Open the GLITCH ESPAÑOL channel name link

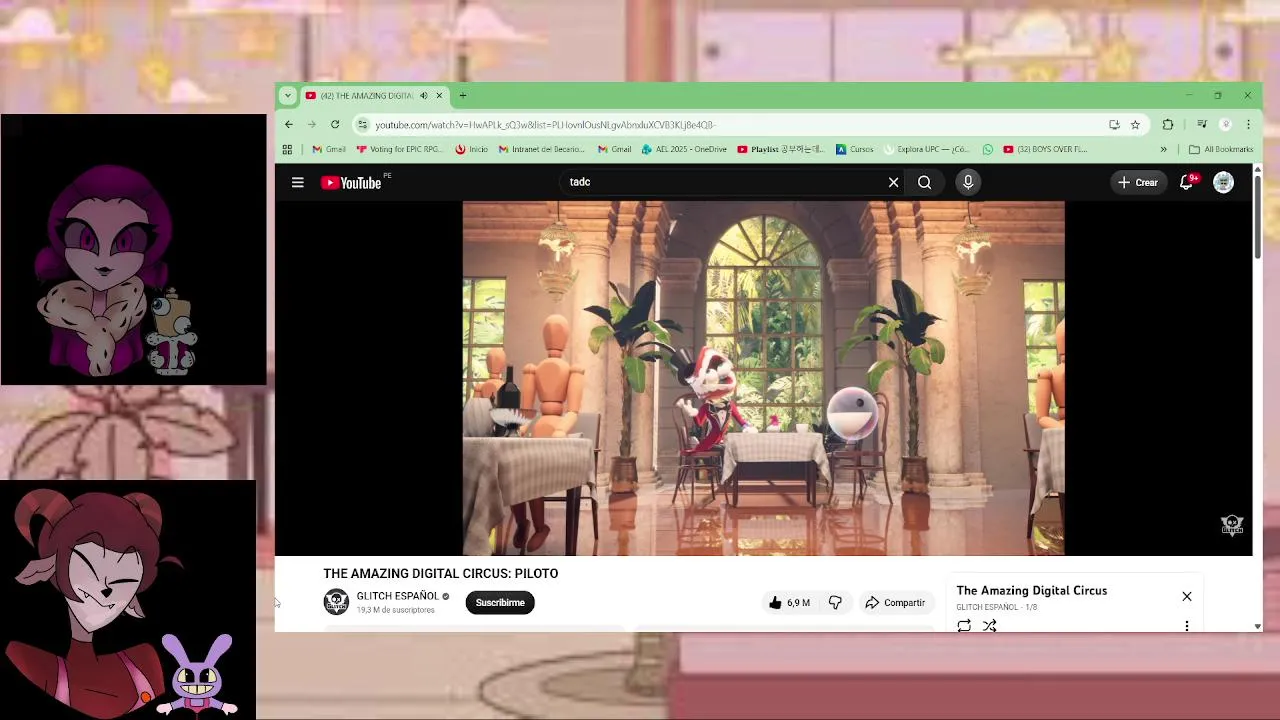[397, 596]
